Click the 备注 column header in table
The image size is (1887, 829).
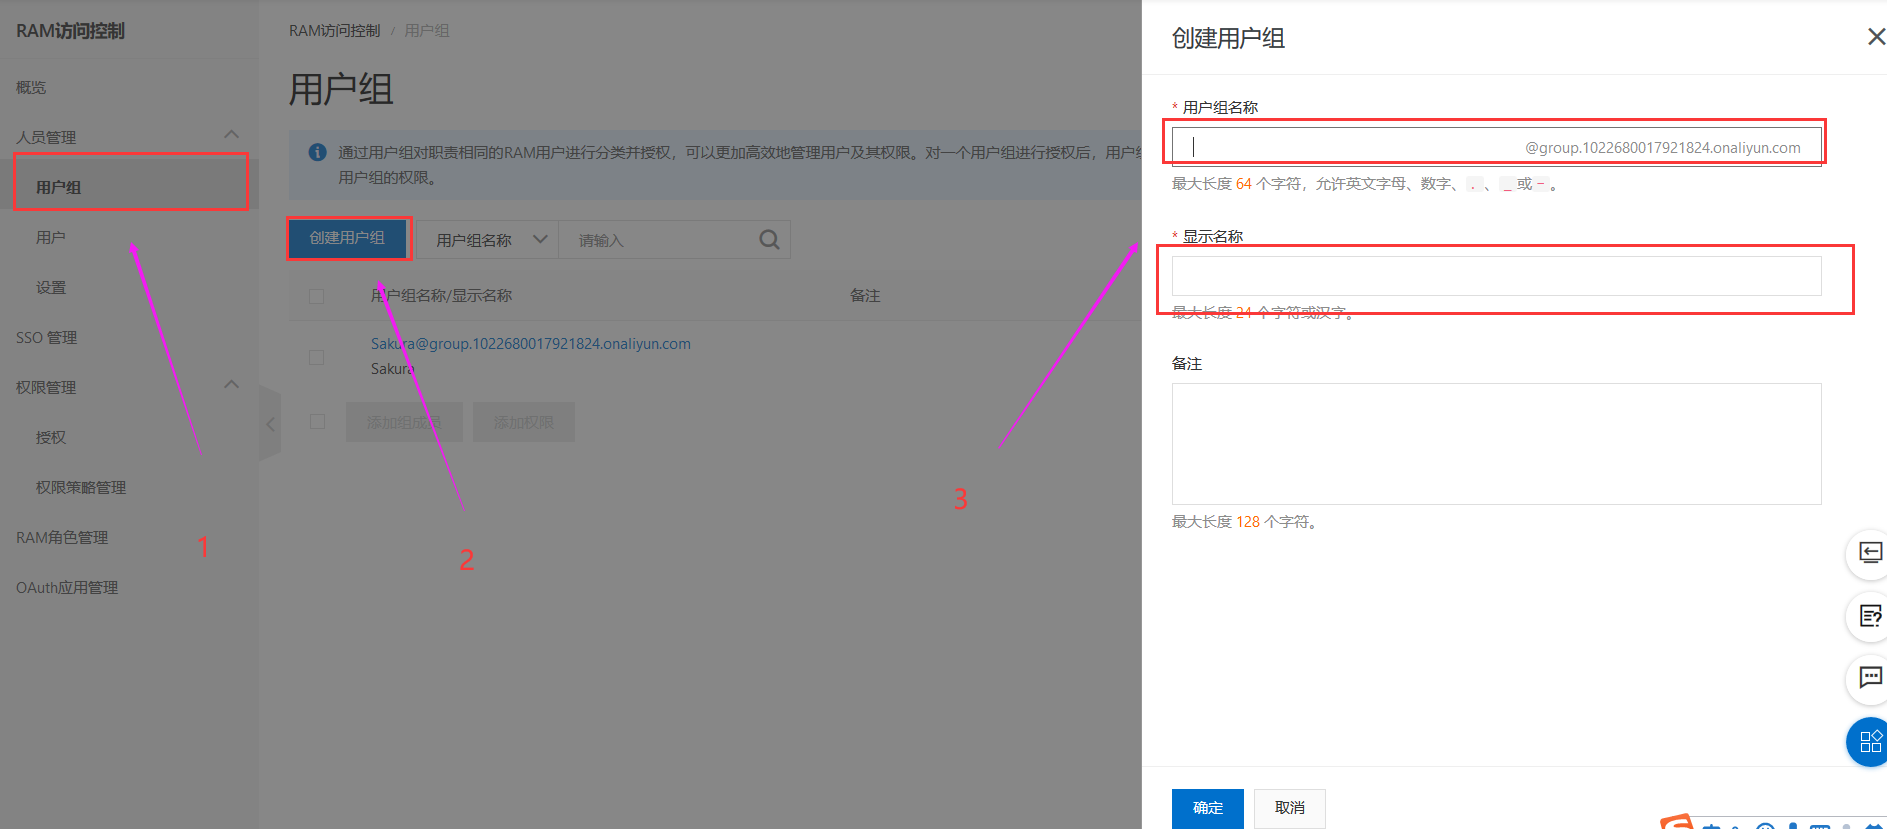(865, 296)
